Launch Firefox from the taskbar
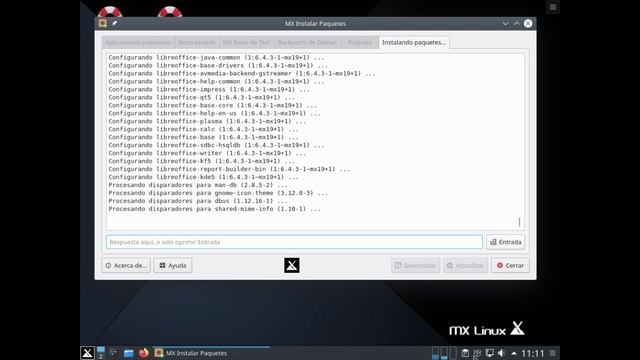Viewport: 640px width, 360px height. point(143,353)
